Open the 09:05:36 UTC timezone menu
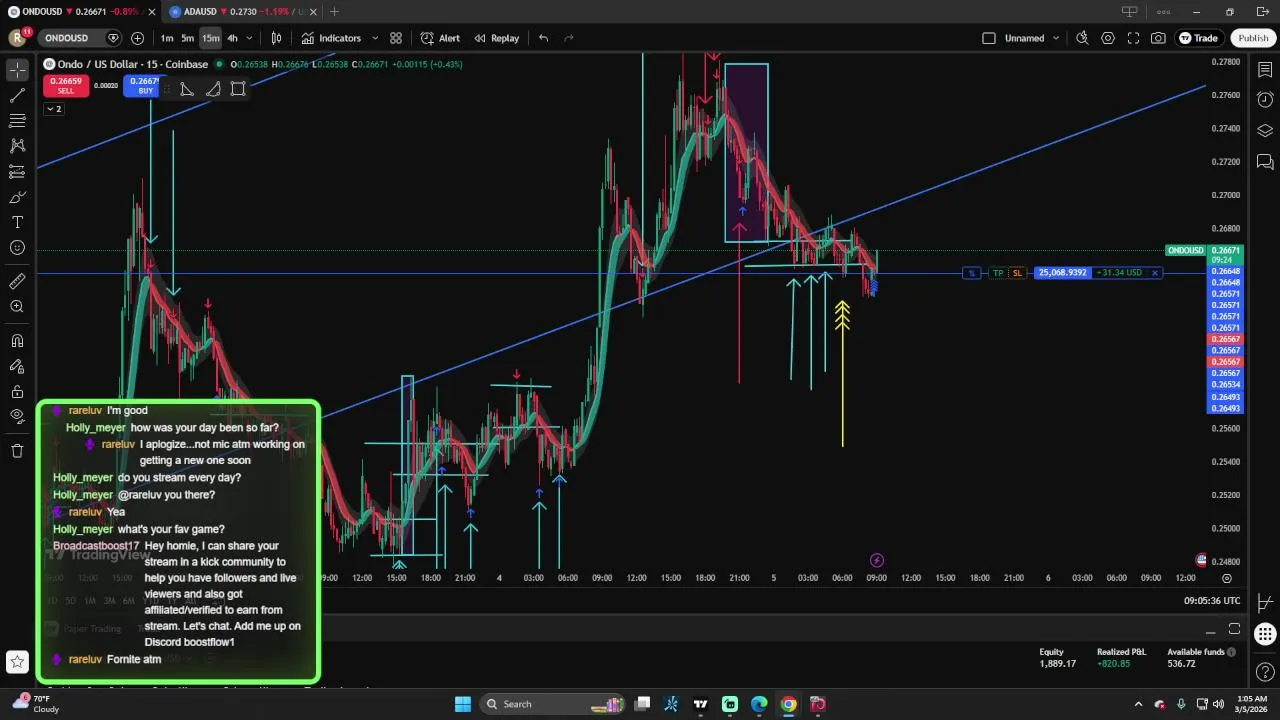The width and height of the screenshot is (1280, 720). point(1212,601)
